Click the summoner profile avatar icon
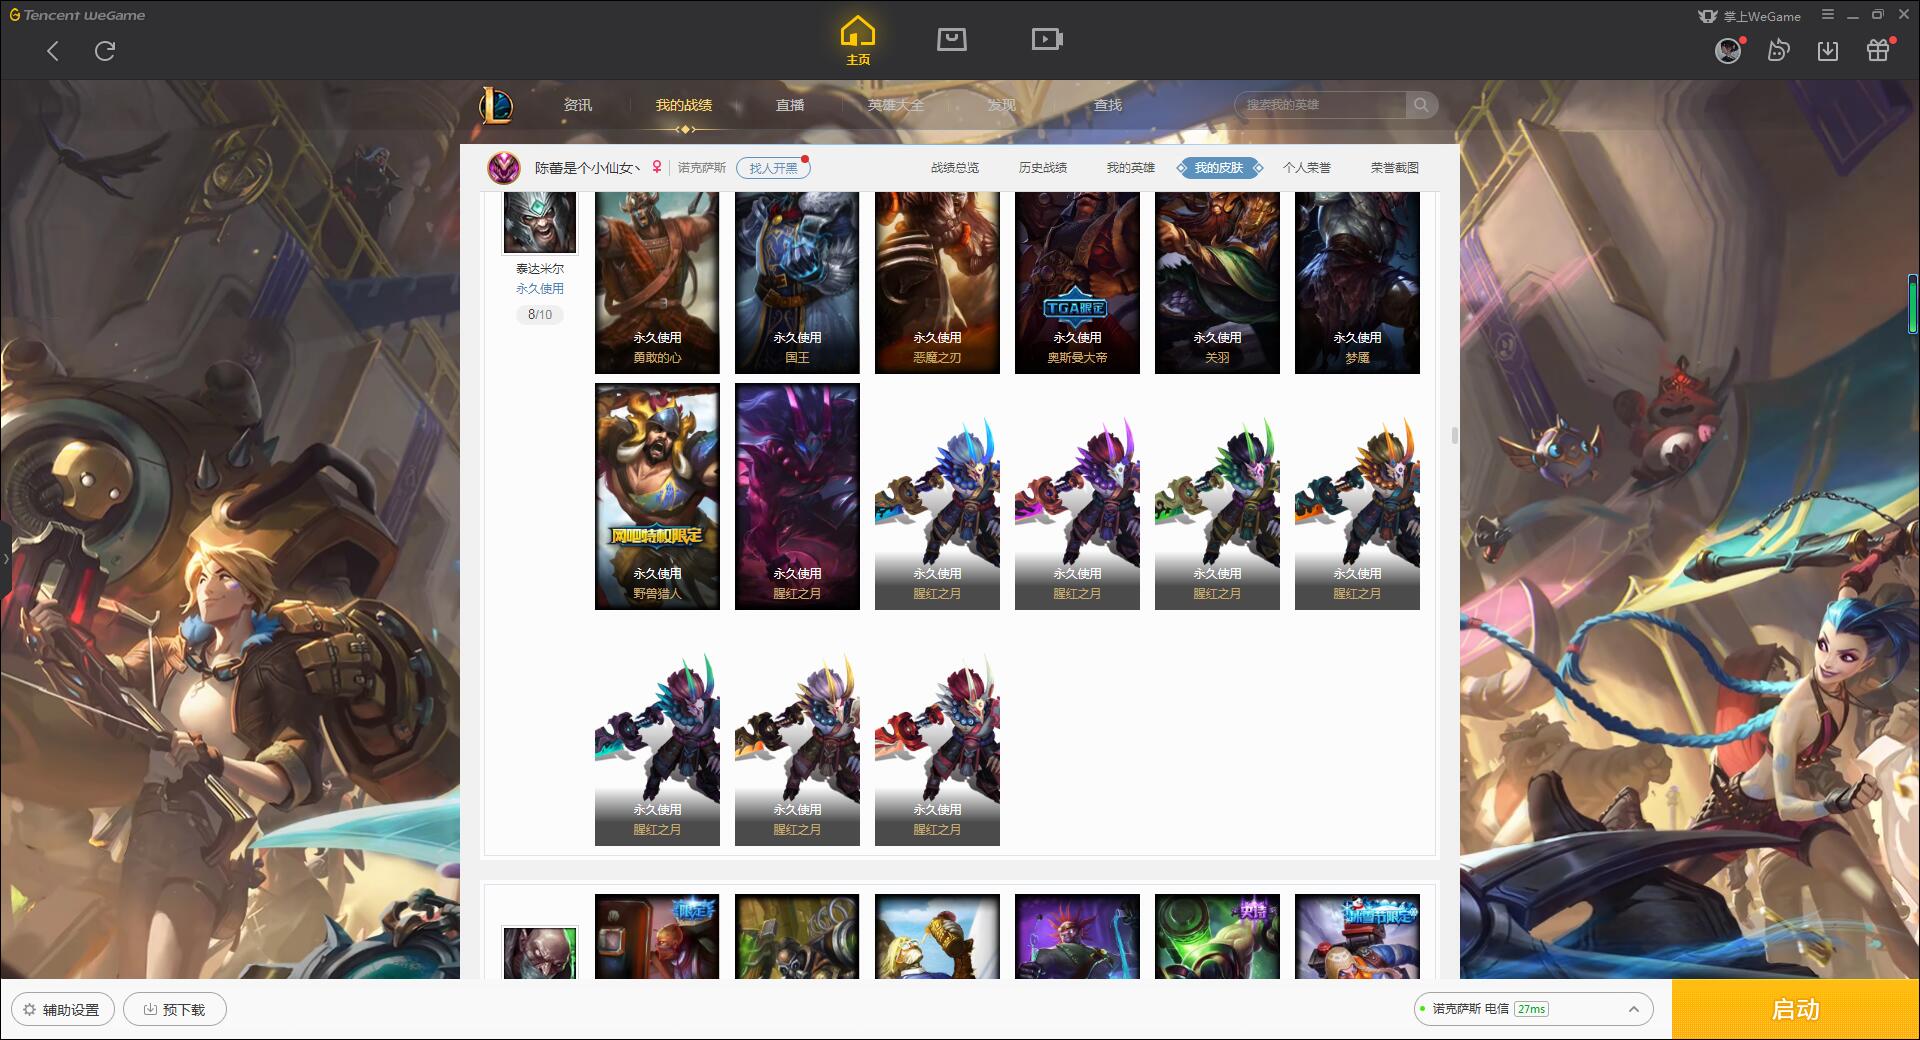 pyautogui.click(x=504, y=168)
